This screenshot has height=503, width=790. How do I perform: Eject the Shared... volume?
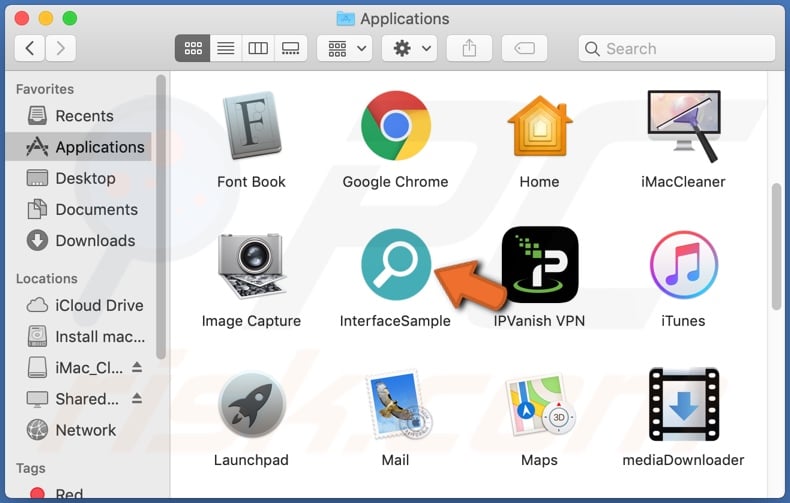137,399
